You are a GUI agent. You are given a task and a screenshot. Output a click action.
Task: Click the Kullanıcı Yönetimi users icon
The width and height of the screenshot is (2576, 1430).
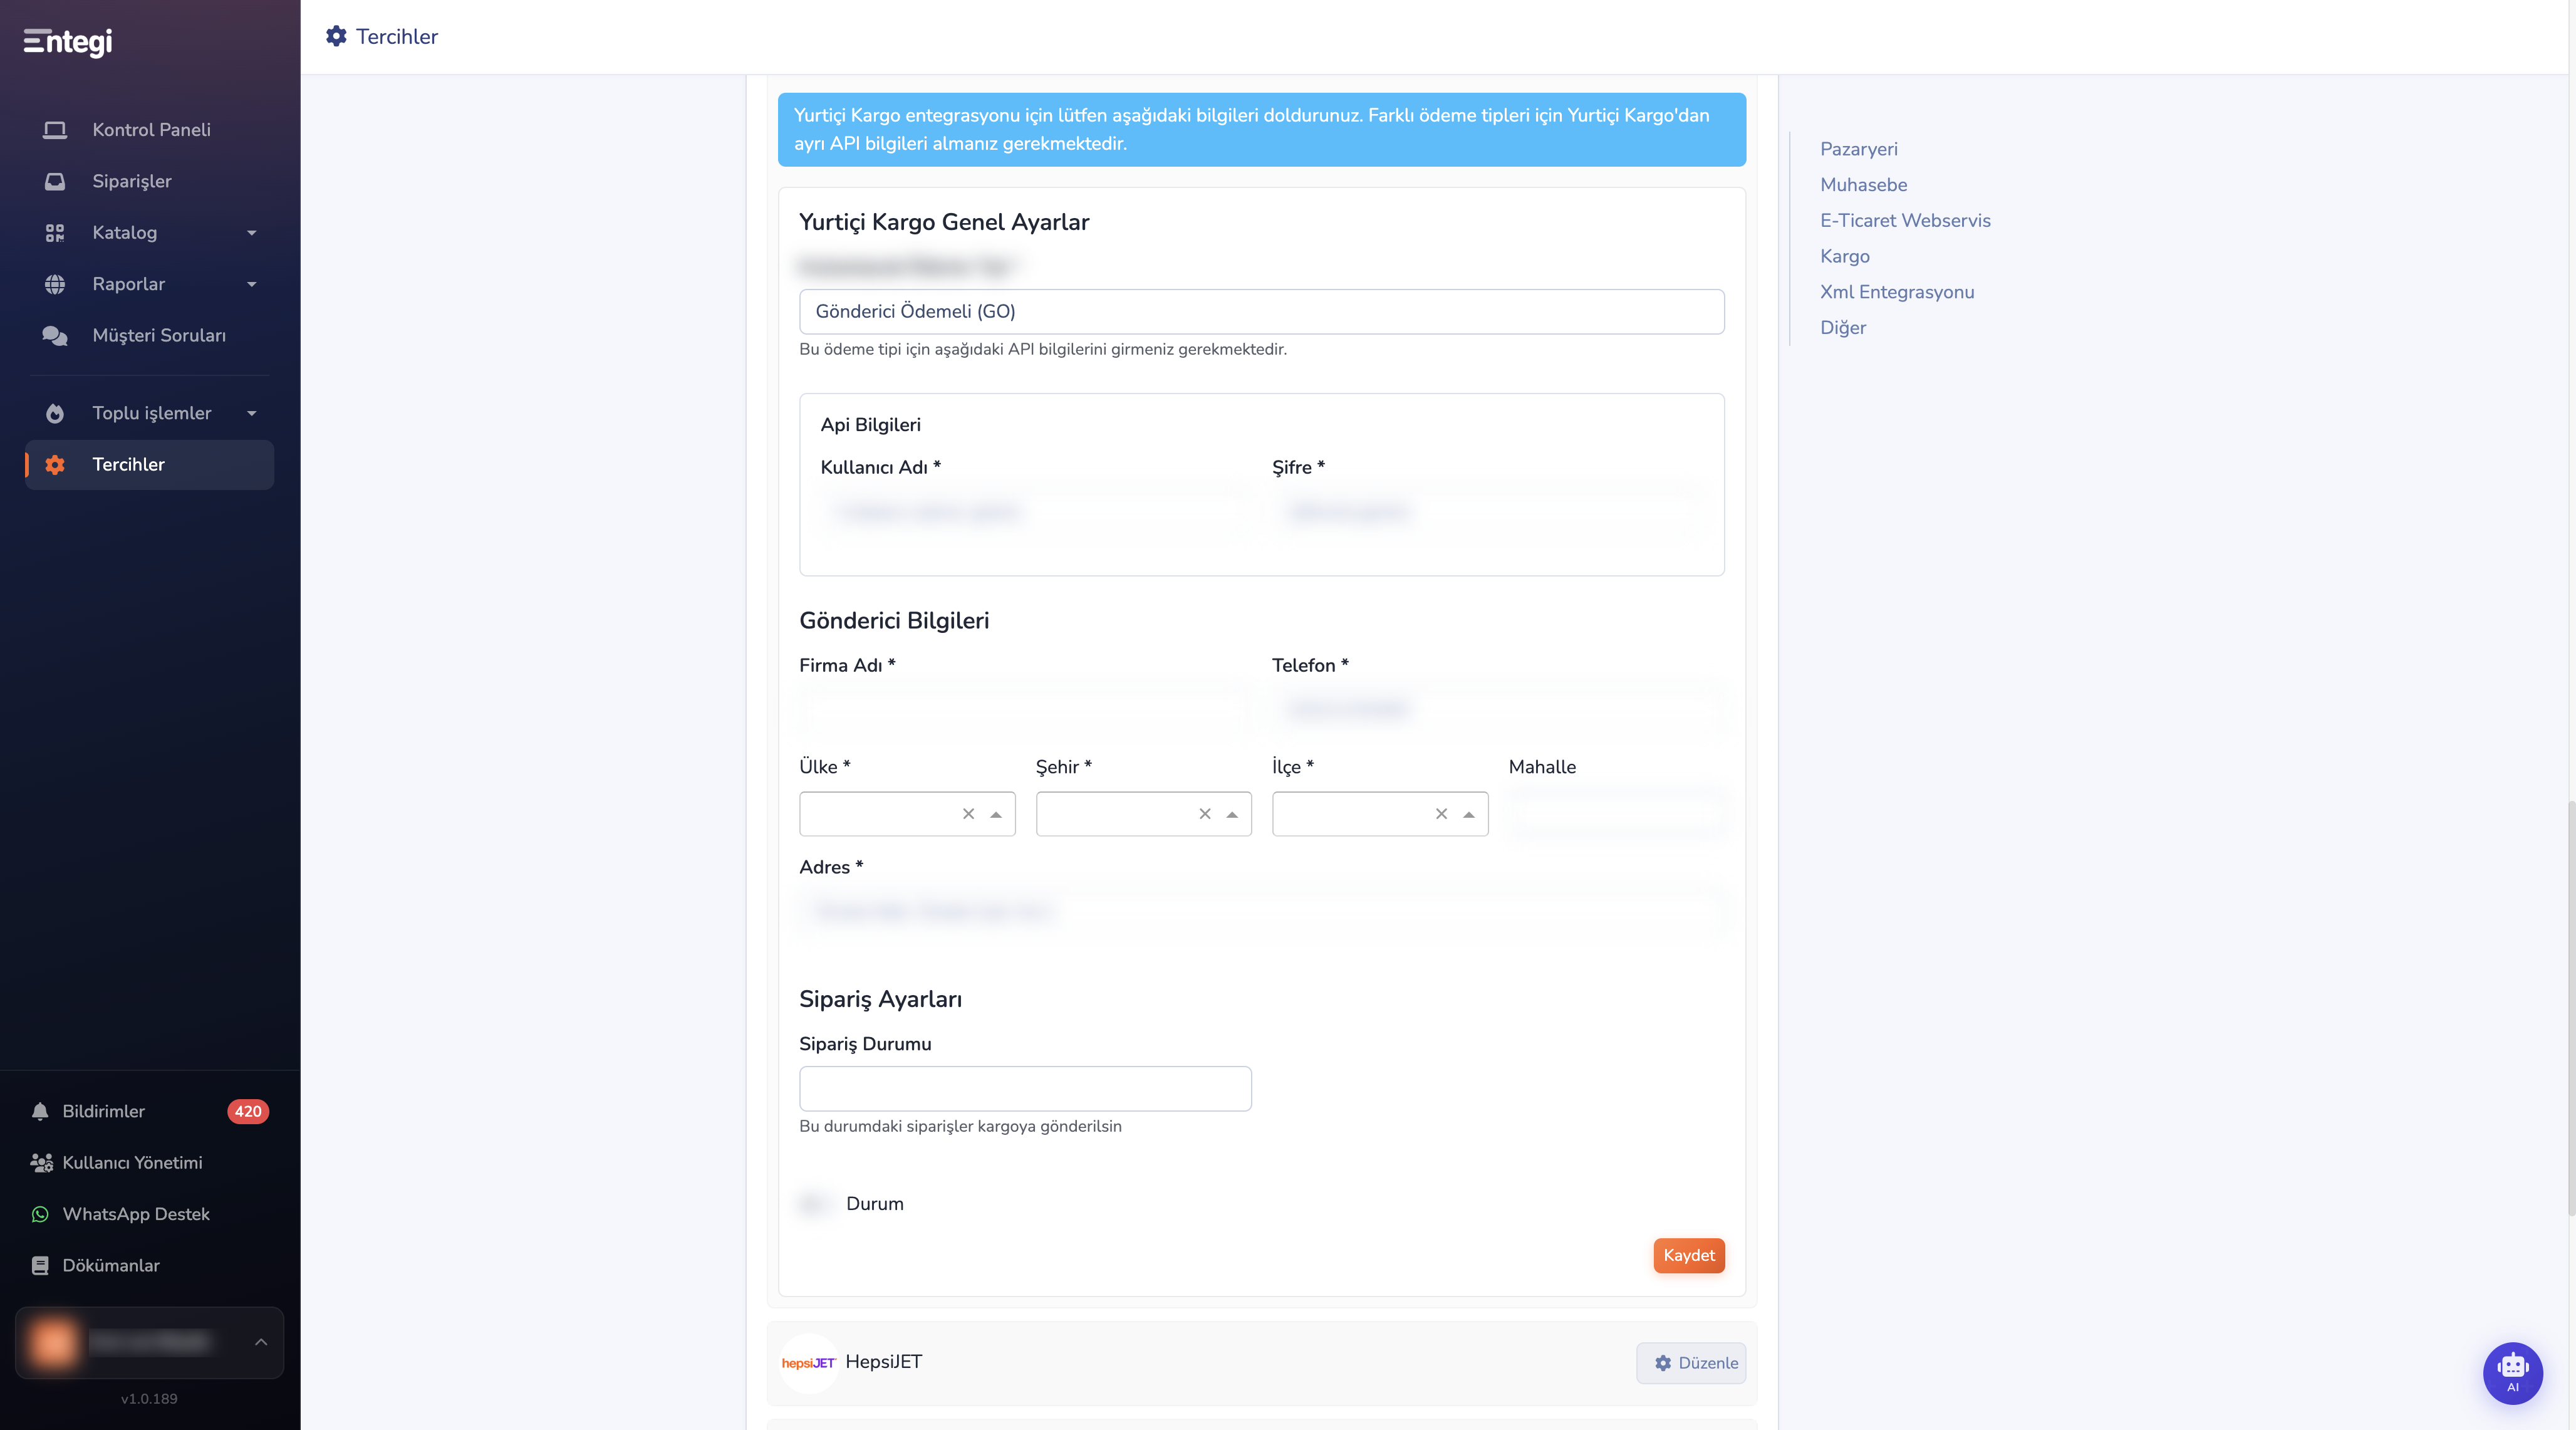click(x=41, y=1163)
